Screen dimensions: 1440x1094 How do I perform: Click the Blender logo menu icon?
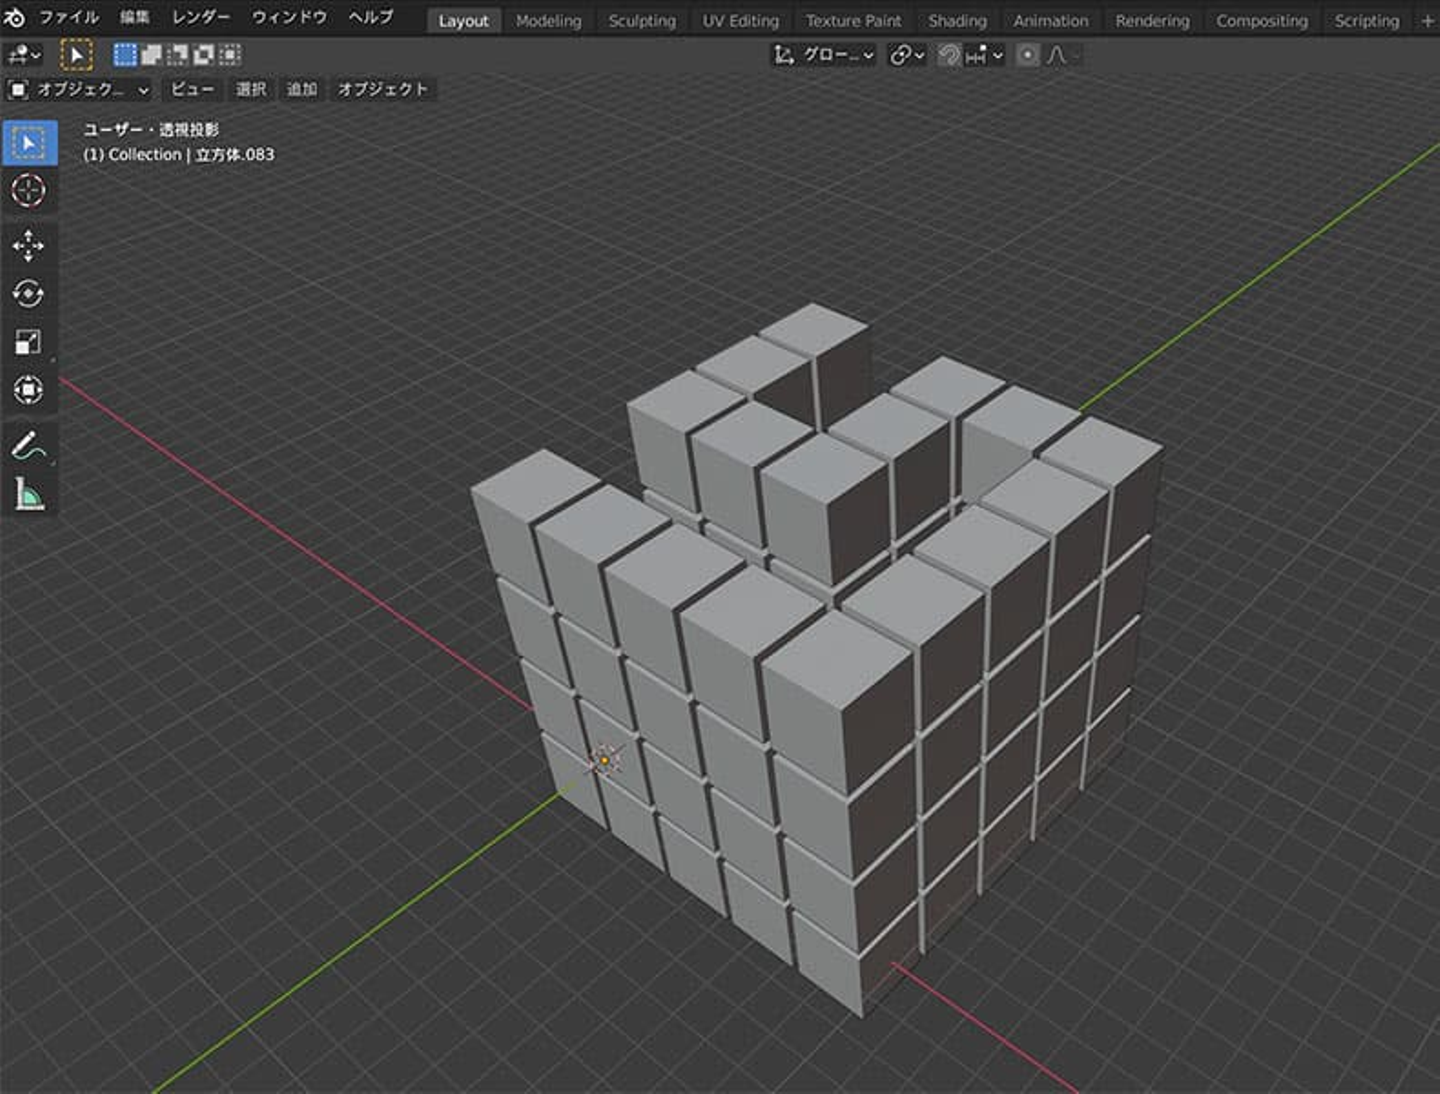click(15, 18)
